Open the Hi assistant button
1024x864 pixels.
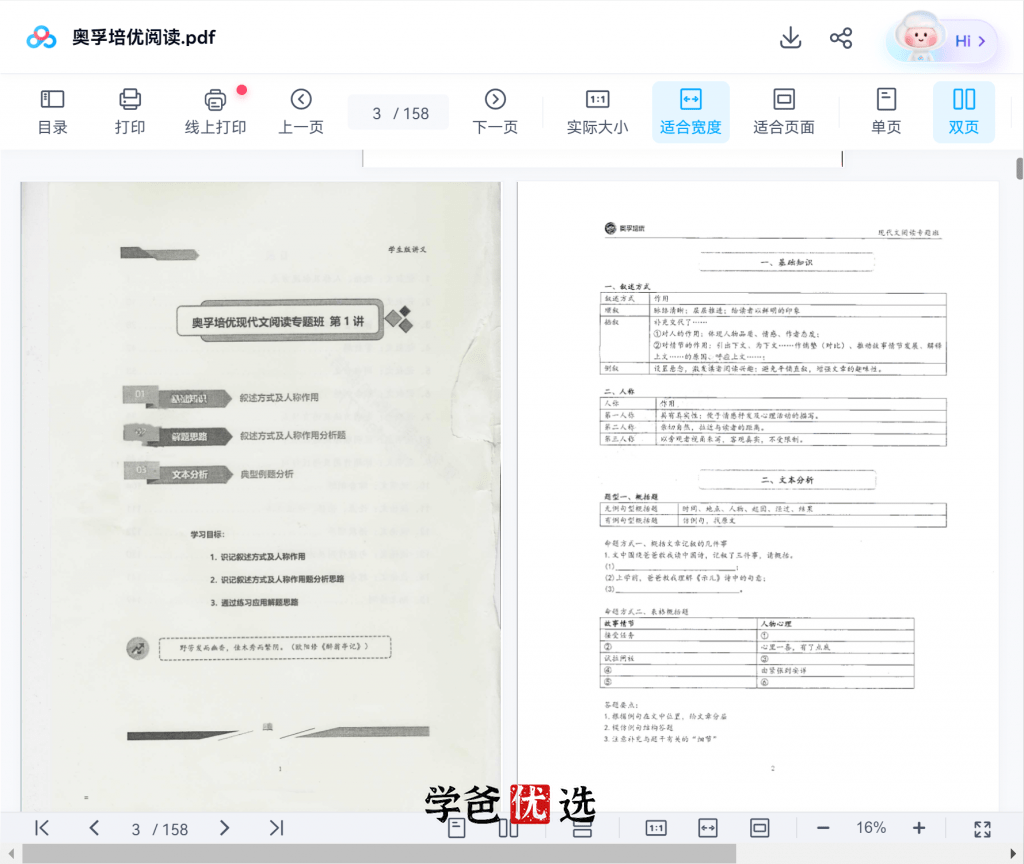[942, 40]
